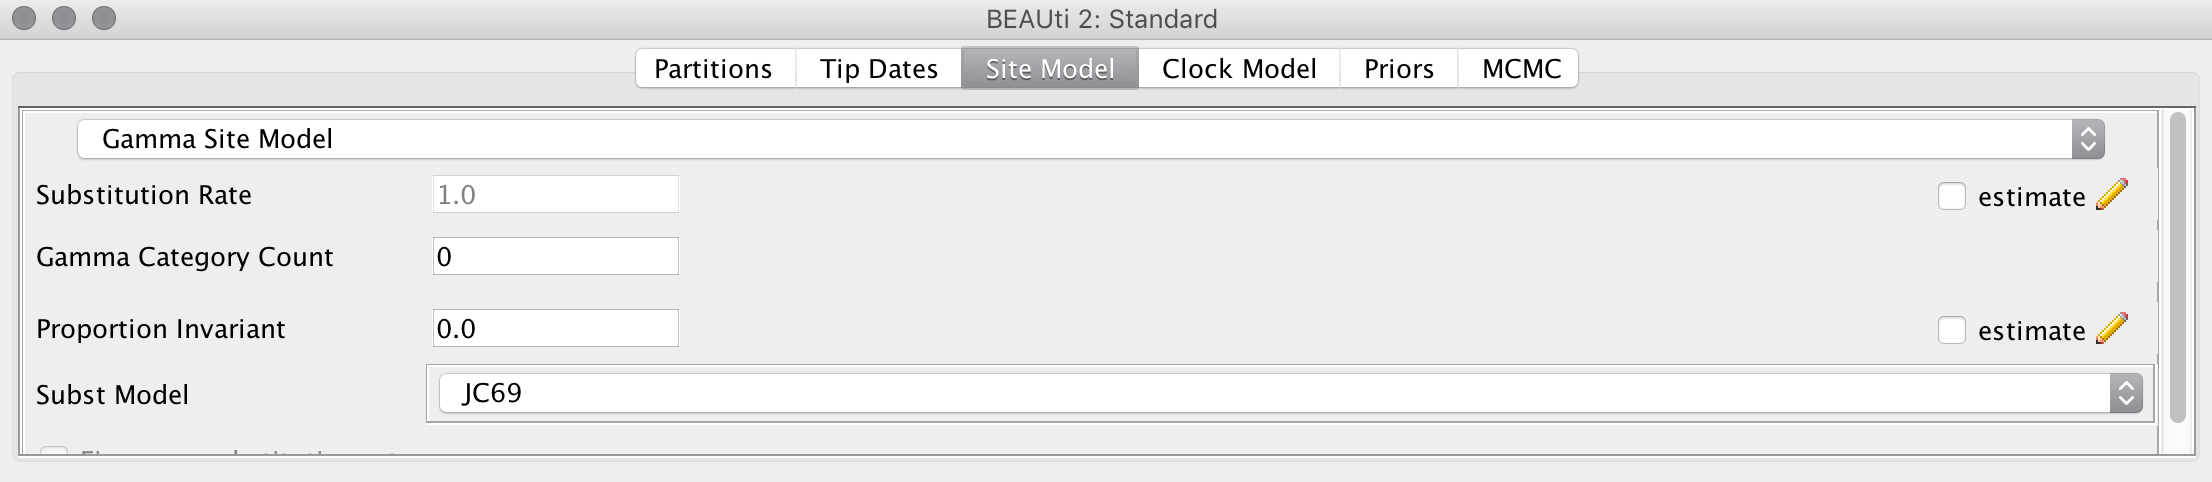Open the Priors tab
The width and height of the screenshot is (2212, 482).
pos(1398,69)
